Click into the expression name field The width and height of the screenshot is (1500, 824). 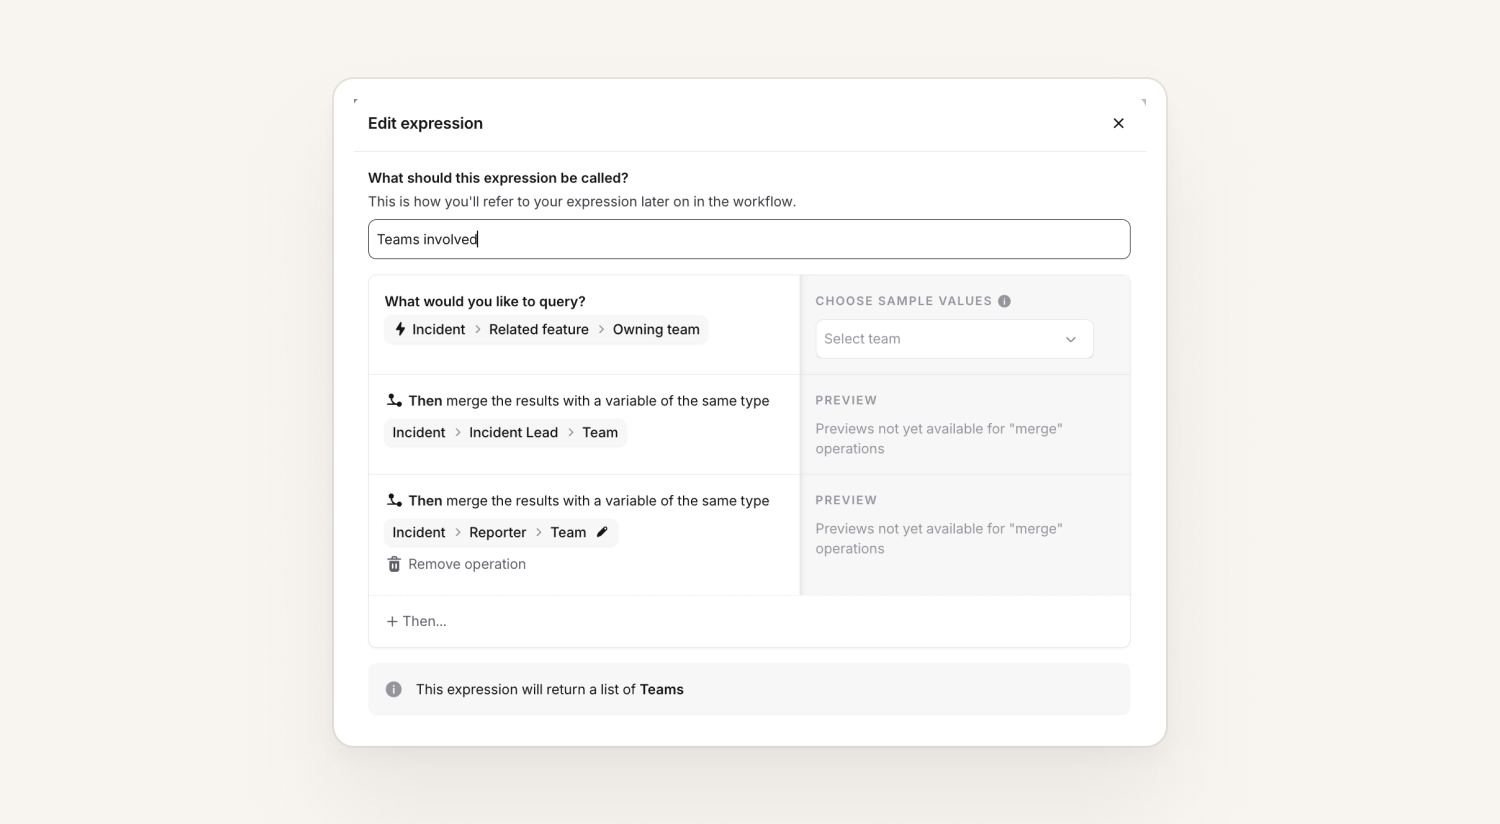(749, 239)
